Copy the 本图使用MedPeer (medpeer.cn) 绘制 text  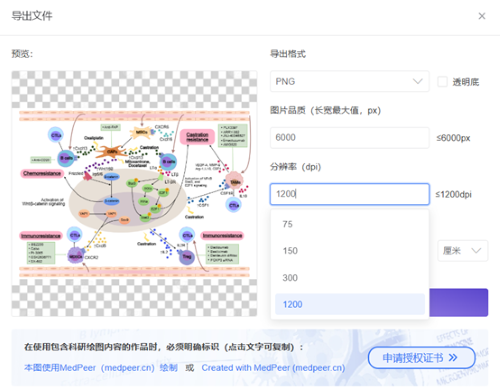click(x=101, y=368)
